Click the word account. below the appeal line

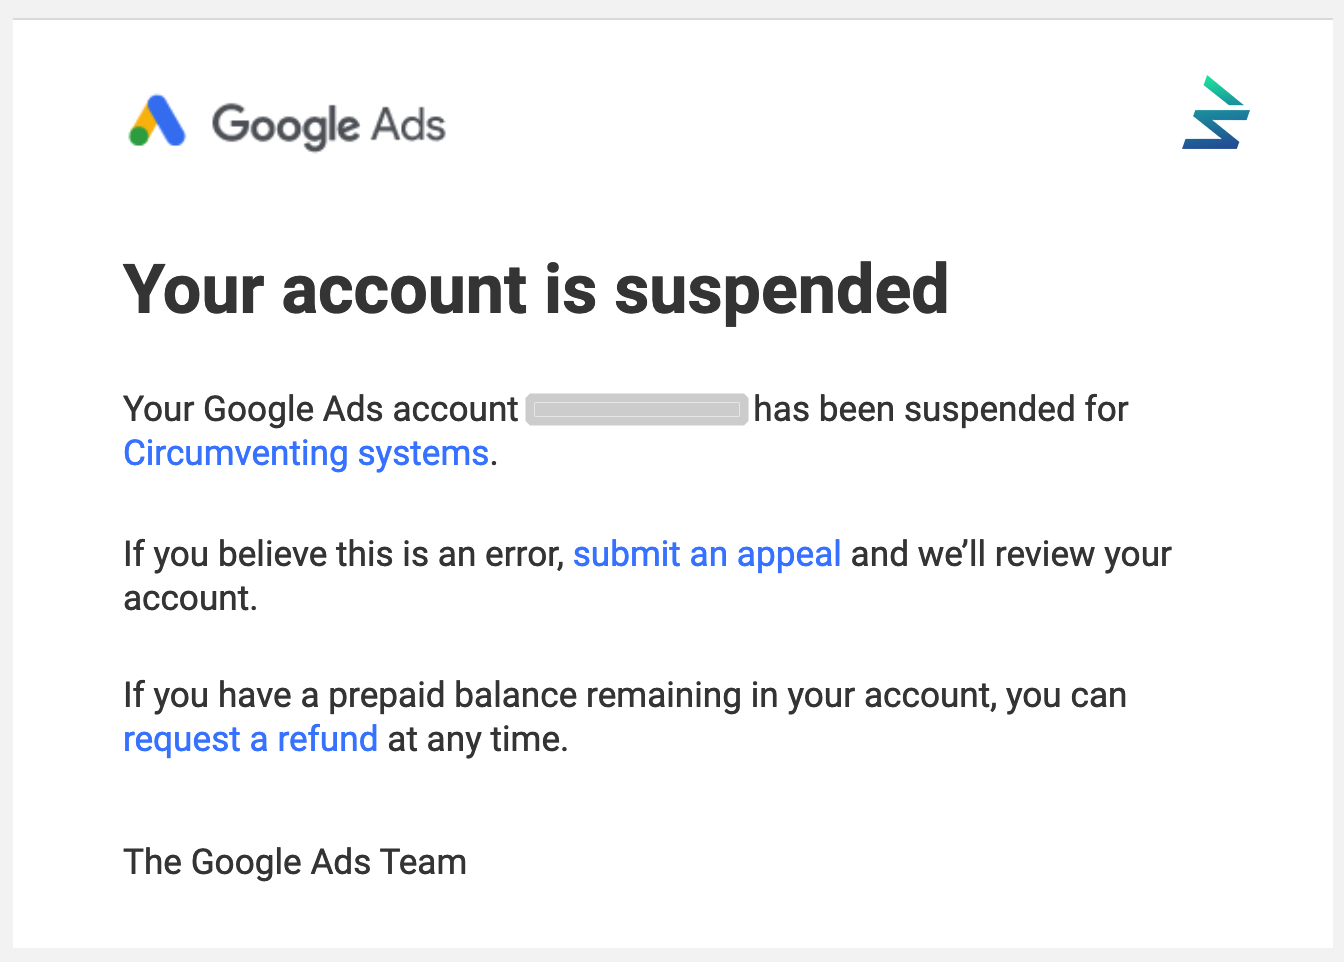[x=190, y=598]
